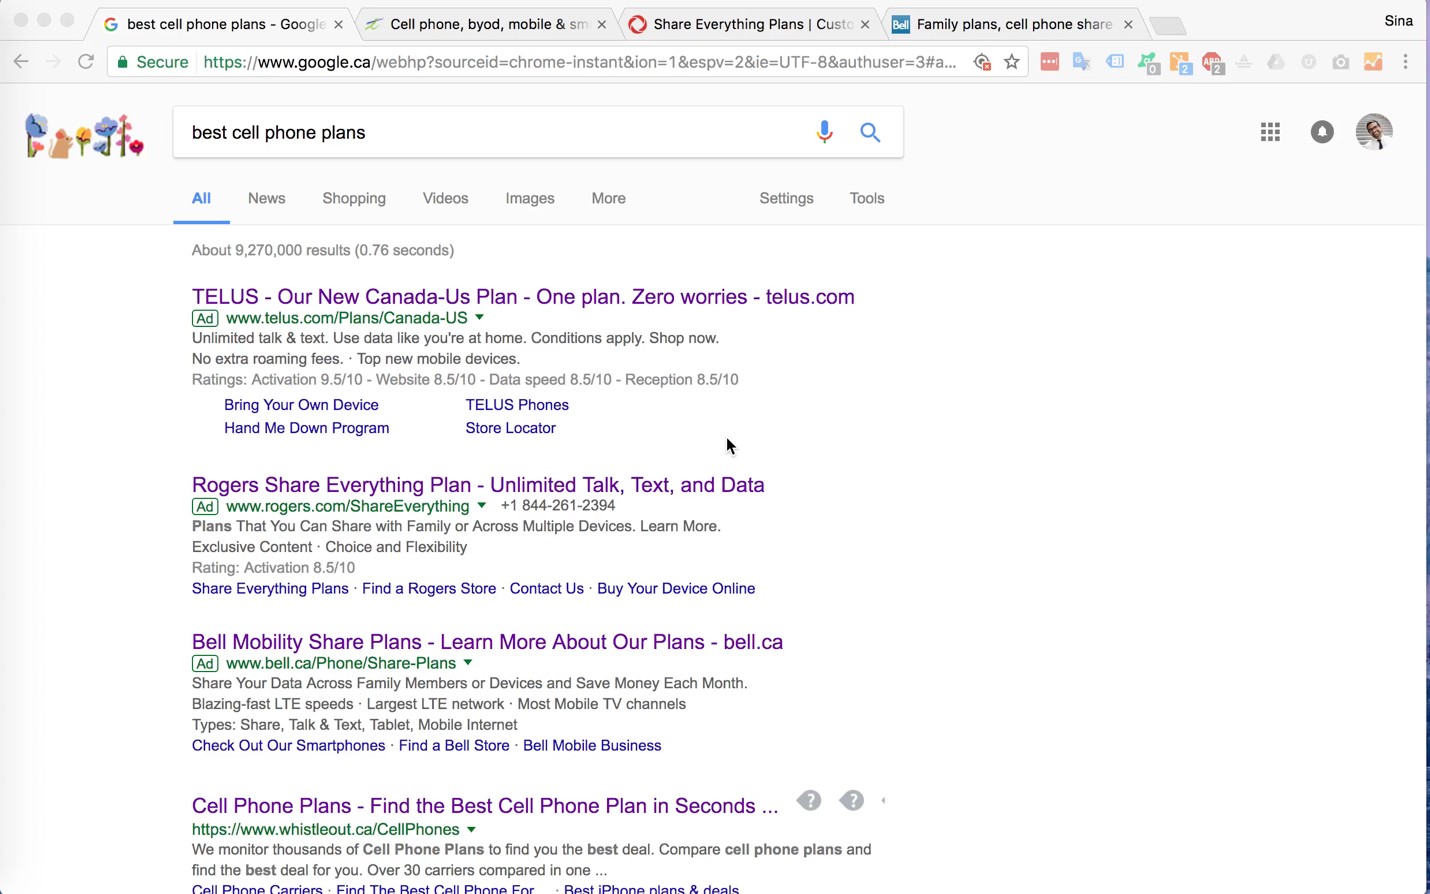Screen dimensions: 1430x894
Task: Expand dropdown arrow next to rogers.com URL
Action: pyautogui.click(x=481, y=506)
